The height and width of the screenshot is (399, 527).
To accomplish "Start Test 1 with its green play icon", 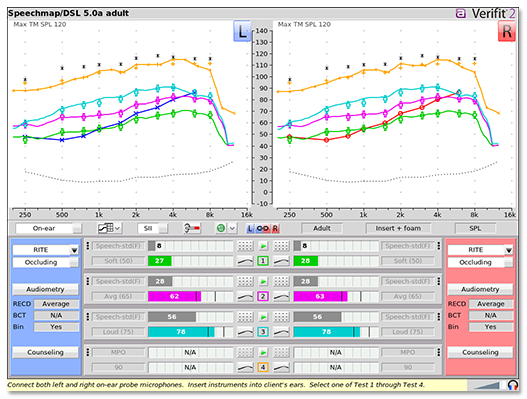I will [263, 246].
